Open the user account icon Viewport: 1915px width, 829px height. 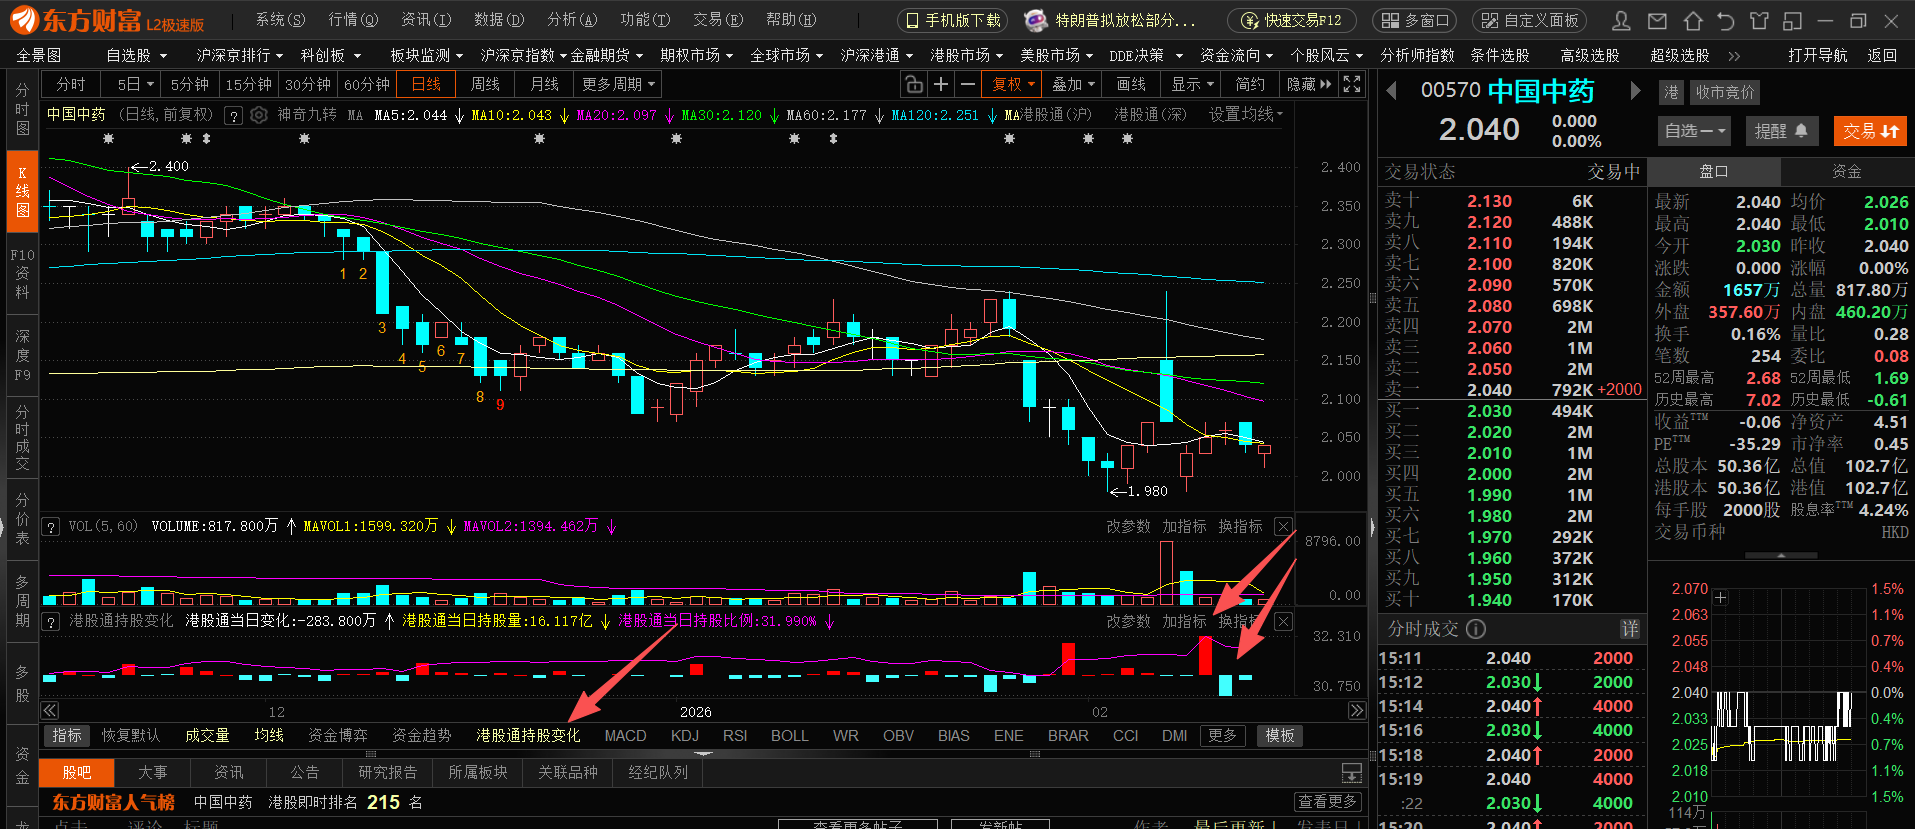(1622, 20)
